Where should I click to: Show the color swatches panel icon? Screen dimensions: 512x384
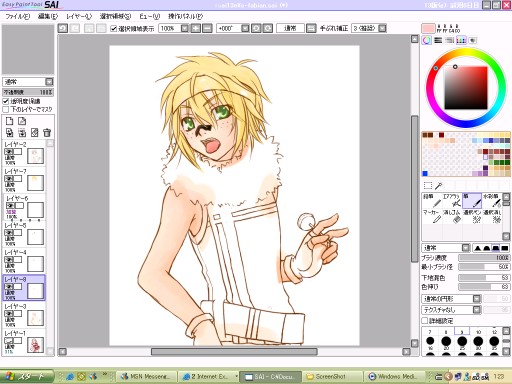[461, 40]
